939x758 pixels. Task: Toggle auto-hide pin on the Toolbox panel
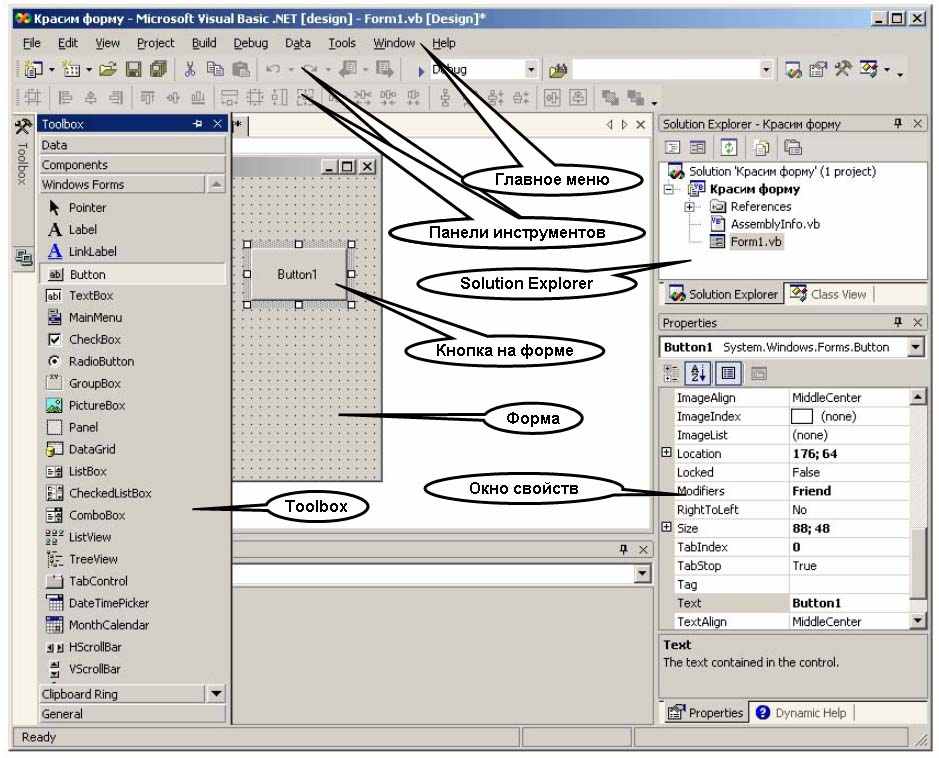tap(198, 124)
